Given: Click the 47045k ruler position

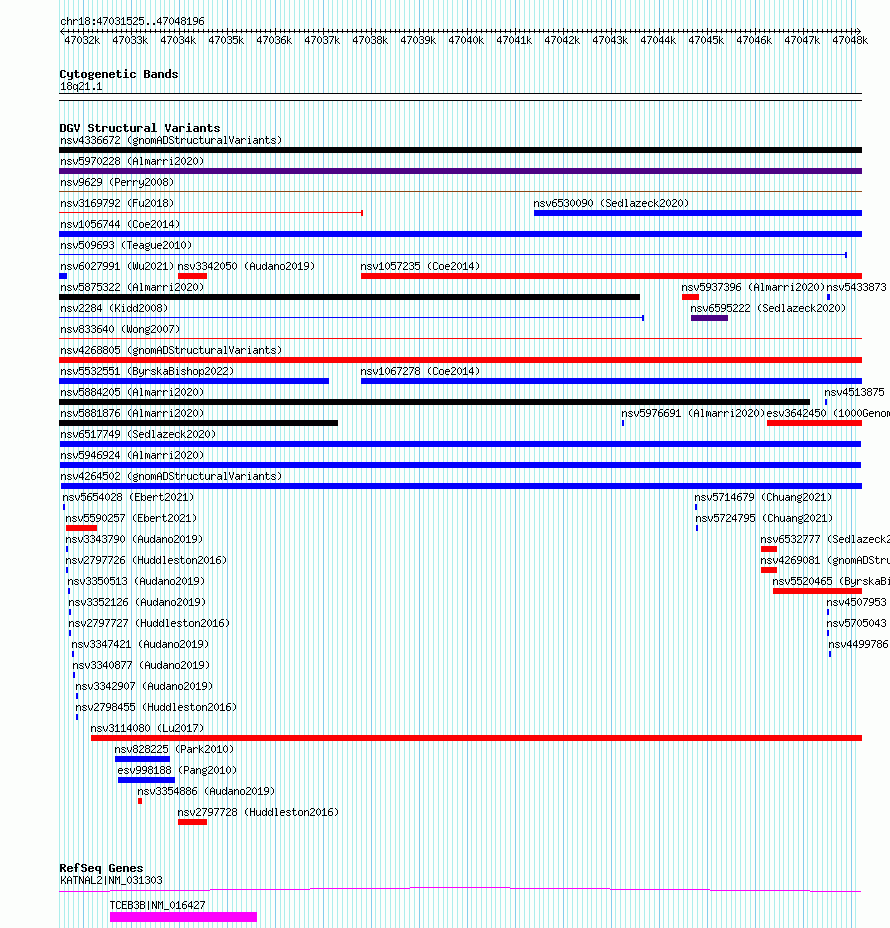Looking at the screenshot, I should coord(706,40).
